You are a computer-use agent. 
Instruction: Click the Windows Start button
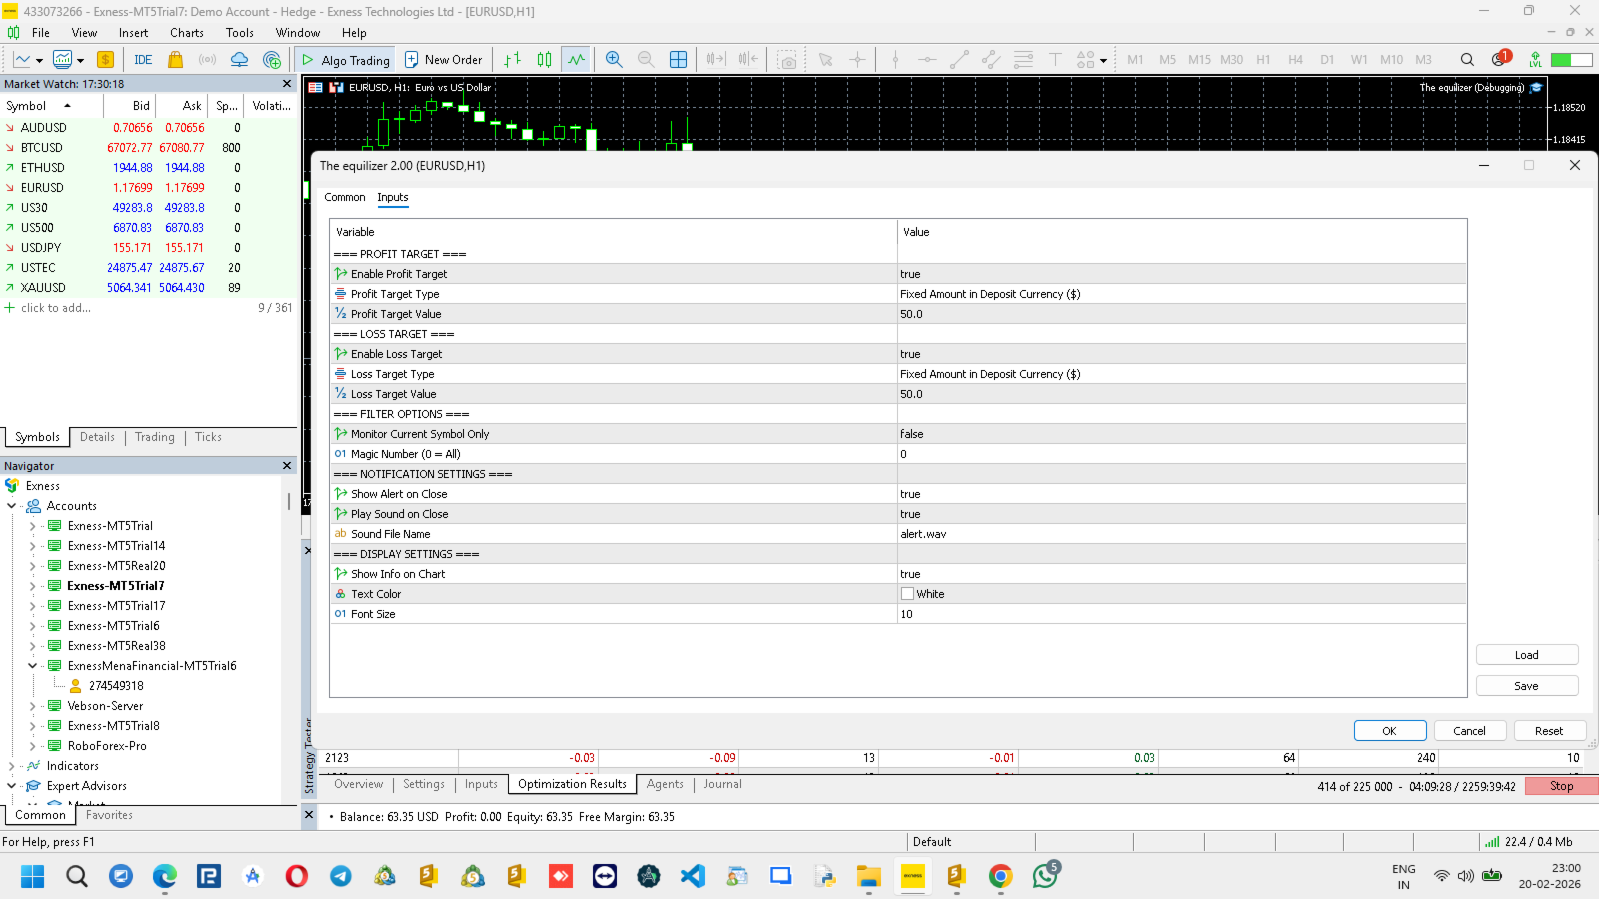click(32, 877)
